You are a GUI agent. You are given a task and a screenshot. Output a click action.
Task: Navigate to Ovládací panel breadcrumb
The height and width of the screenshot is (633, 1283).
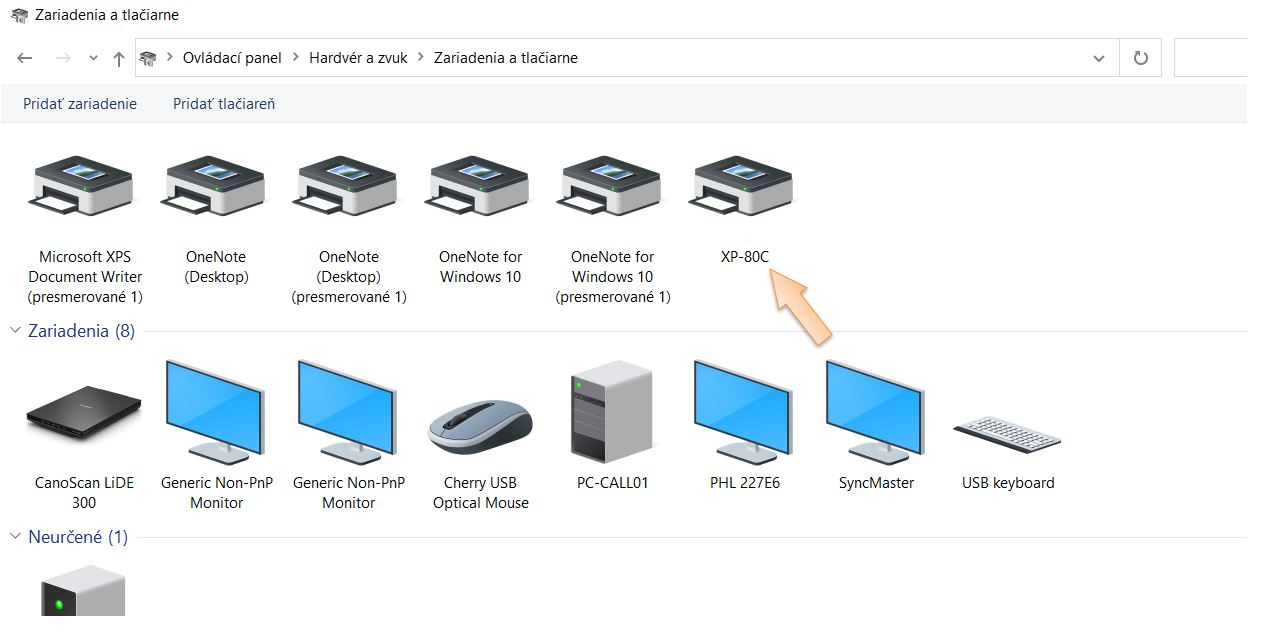tap(232, 58)
